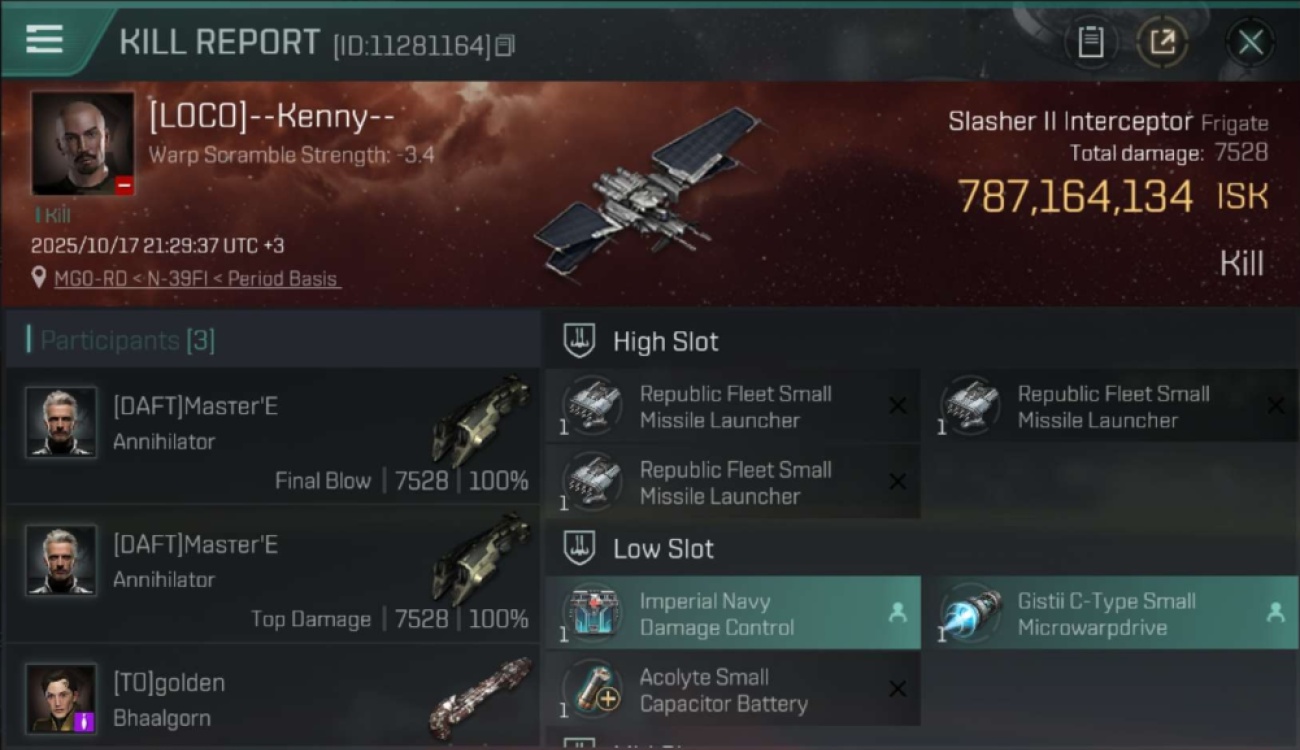Screen dimensions: 1300x750
Task: Click the Slasher II Interceptor ship image
Action: (x=644, y=191)
